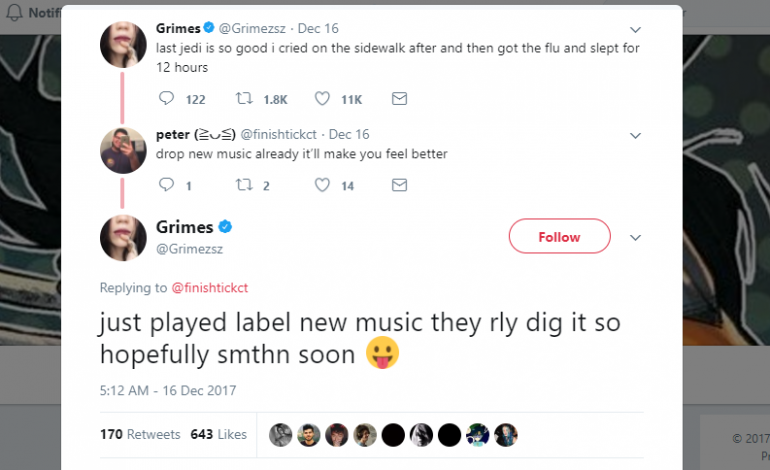Like the tweet with 11K likes

pos(322,99)
